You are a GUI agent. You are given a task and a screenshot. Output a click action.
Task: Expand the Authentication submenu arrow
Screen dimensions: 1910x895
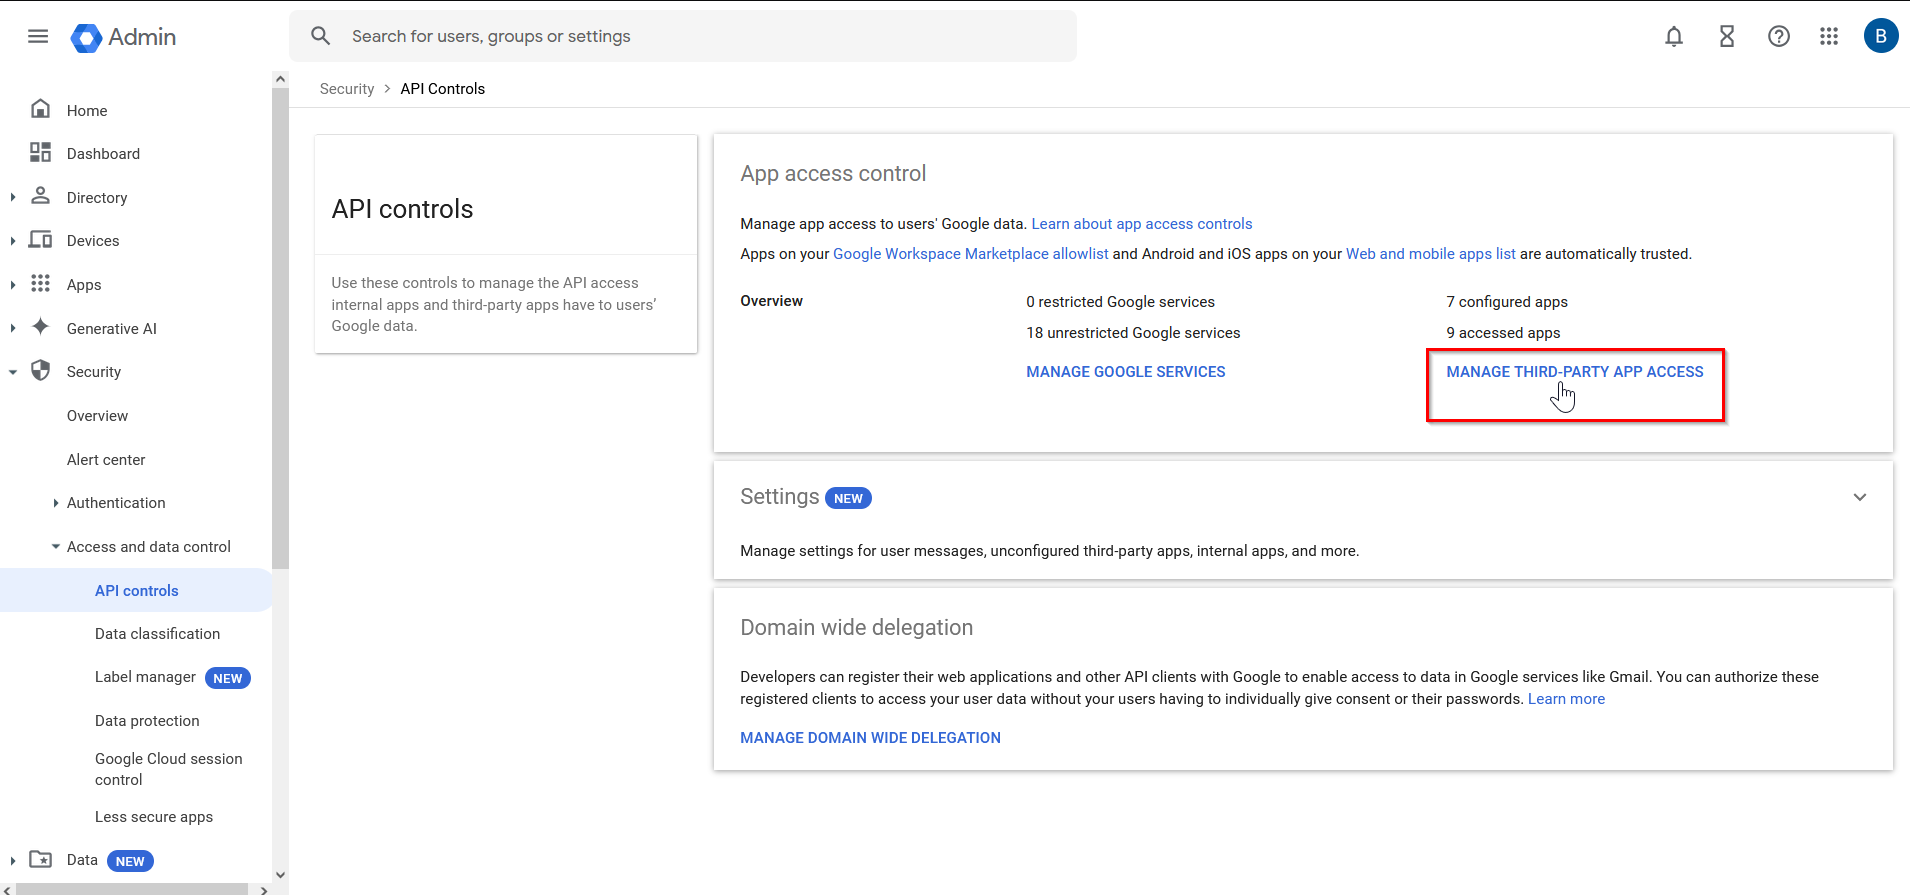(x=56, y=503)
